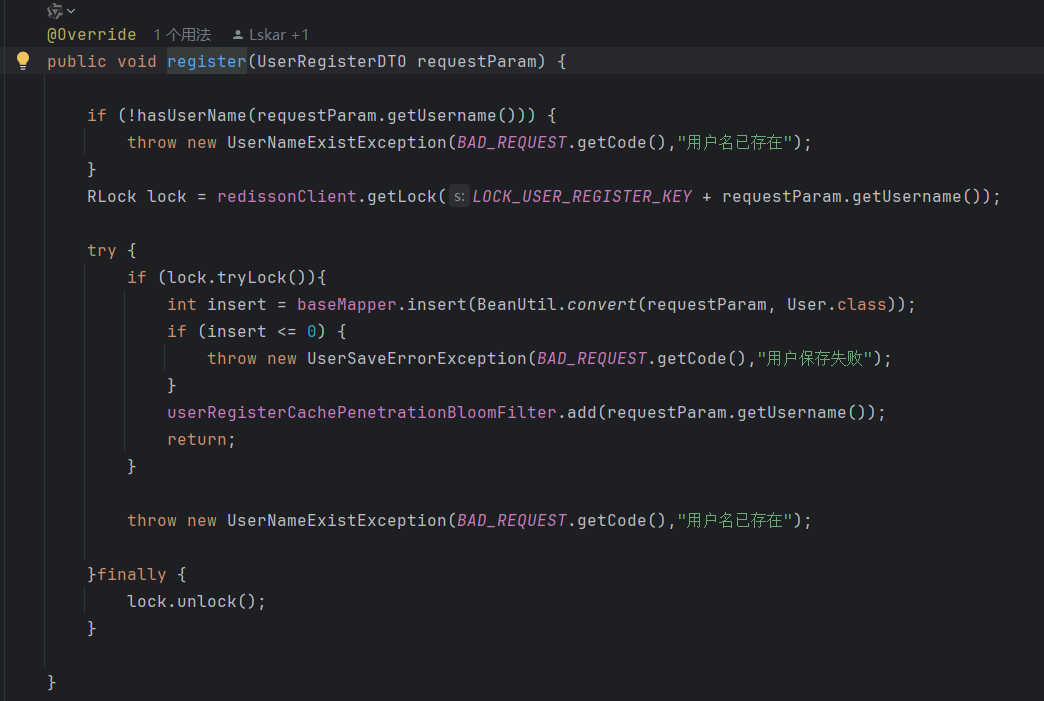1044x701 pixels.
Task: Click the @Override annotation
Action: coord(92,35)
